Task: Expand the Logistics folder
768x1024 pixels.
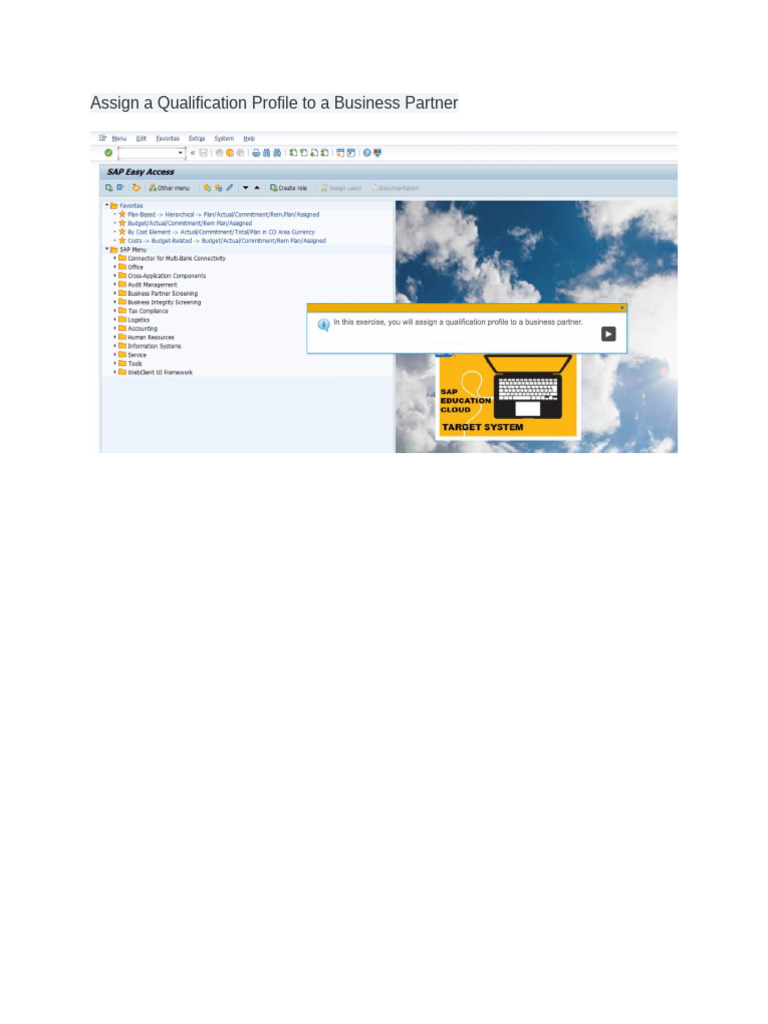Action: (115, 320)
